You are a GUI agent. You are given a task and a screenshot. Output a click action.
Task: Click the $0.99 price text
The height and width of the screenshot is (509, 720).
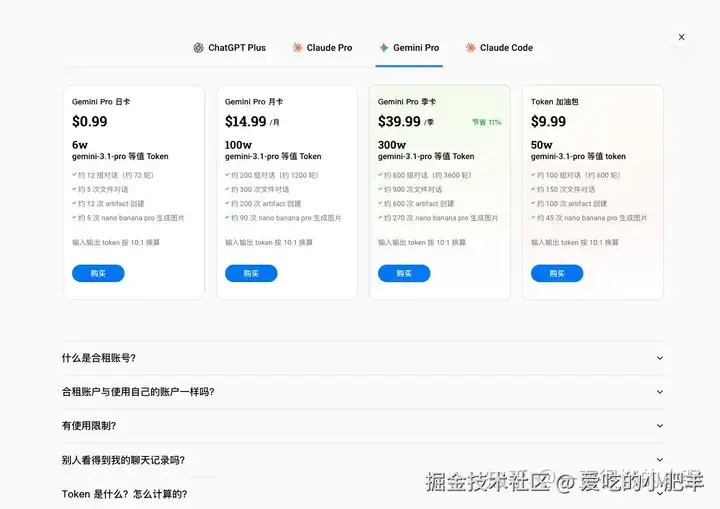(x=90, y=122)
